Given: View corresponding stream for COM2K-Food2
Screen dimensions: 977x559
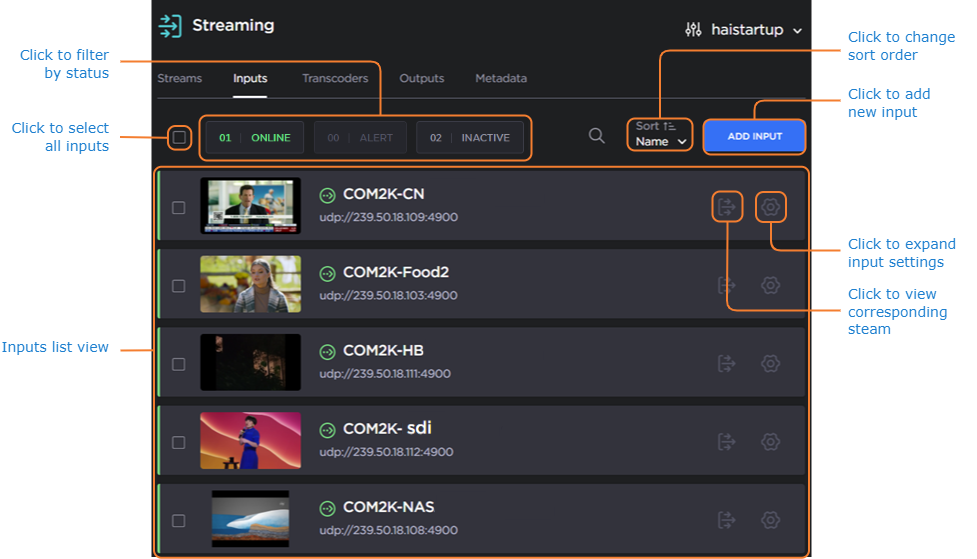Looking at the screenshot, I should (x=727, y=285).
